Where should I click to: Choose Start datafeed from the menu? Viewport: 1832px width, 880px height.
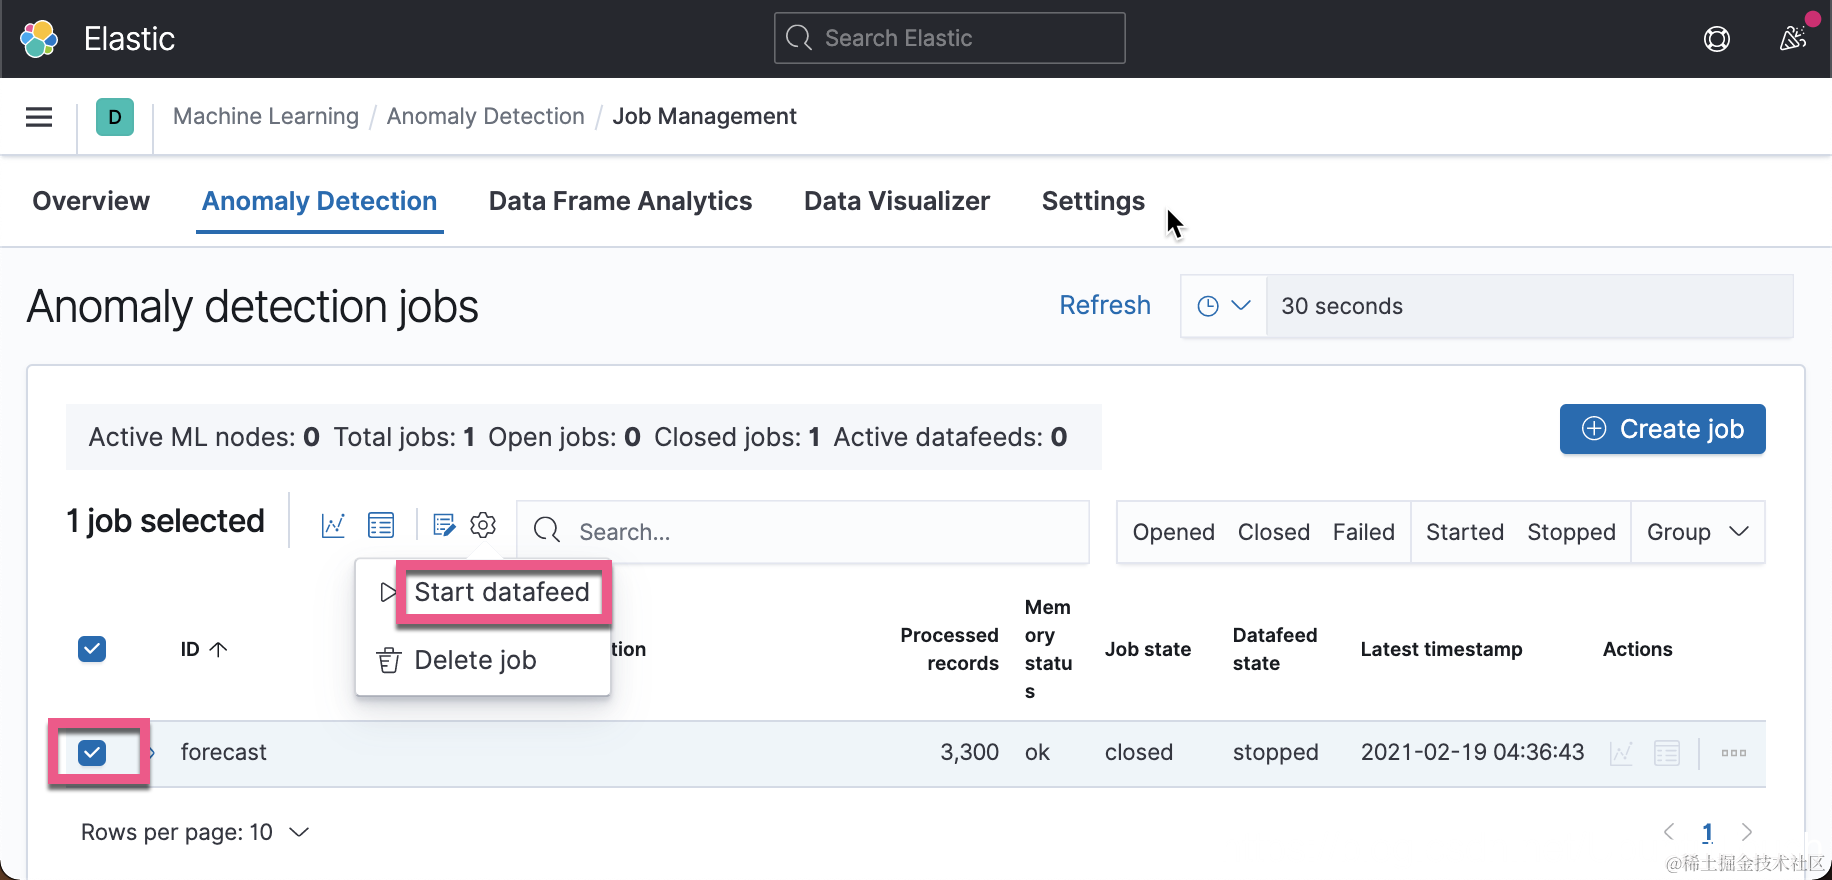pos(501,593)
